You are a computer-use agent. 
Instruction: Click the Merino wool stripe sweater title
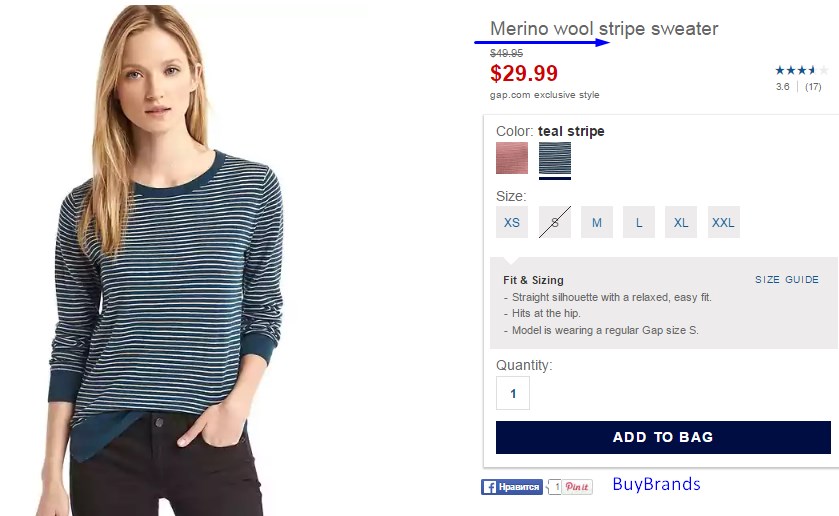point(604,28)
